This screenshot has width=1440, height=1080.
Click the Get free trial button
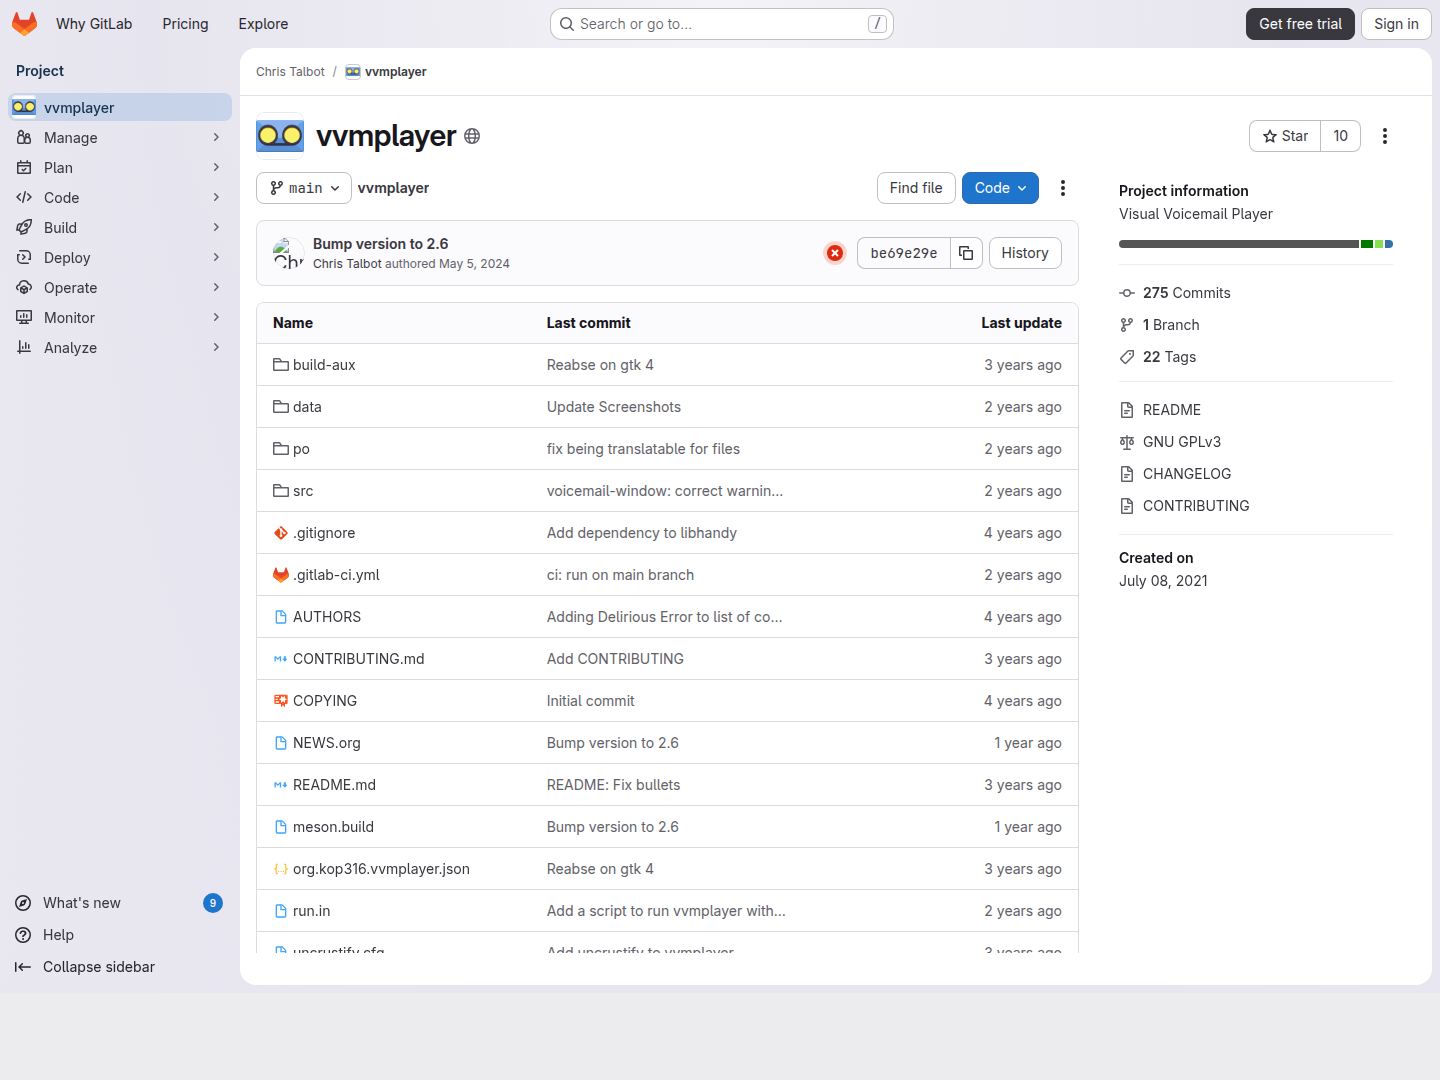point(1300,24)
